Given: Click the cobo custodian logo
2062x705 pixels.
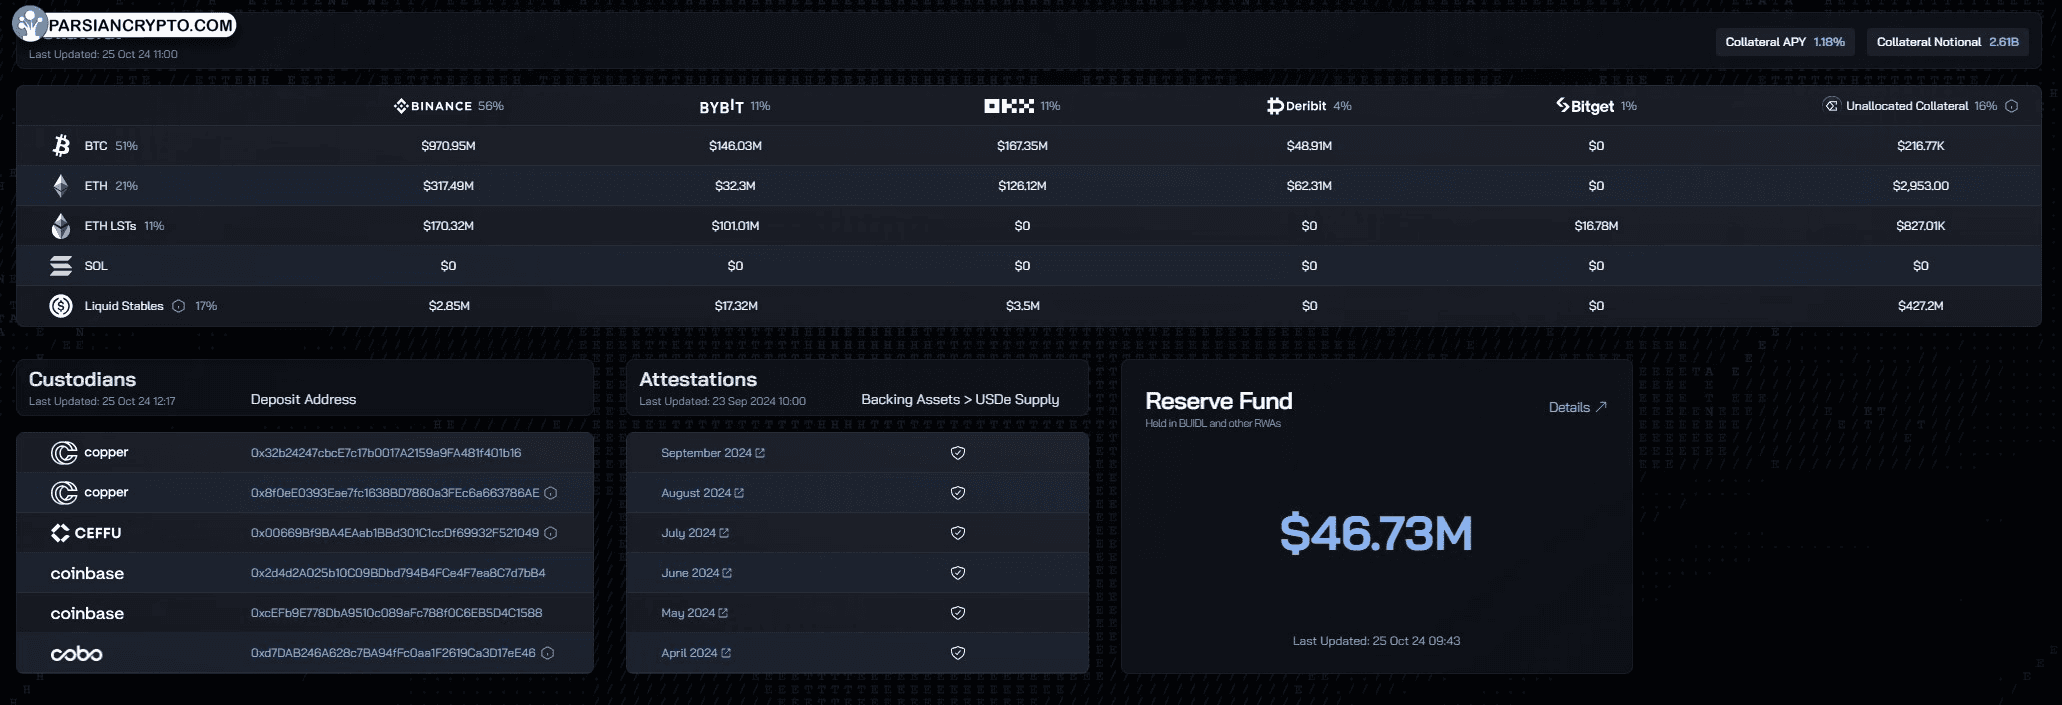Looking at the screenshot, I should point(77,653).
